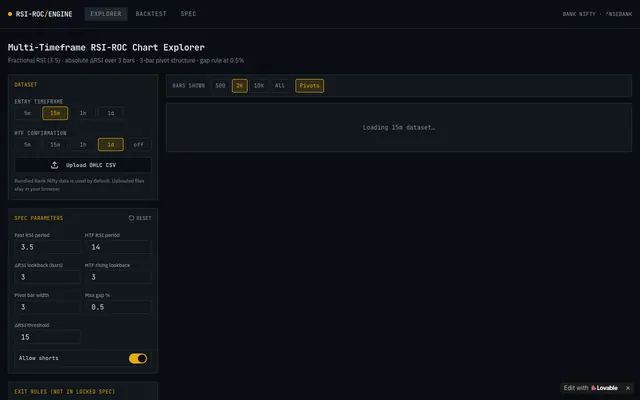Click the Bank Nifty ^NSEBANK label
Screen dimensions: 640x400
597,14
